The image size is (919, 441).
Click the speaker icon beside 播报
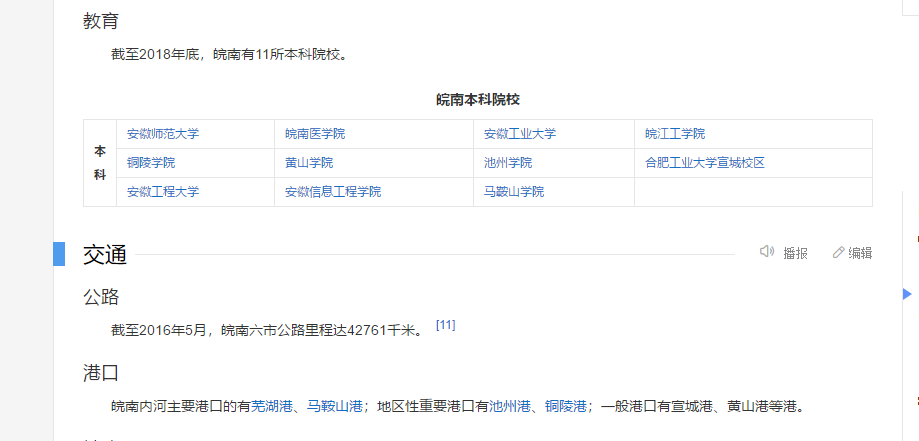tap(767, 252)
